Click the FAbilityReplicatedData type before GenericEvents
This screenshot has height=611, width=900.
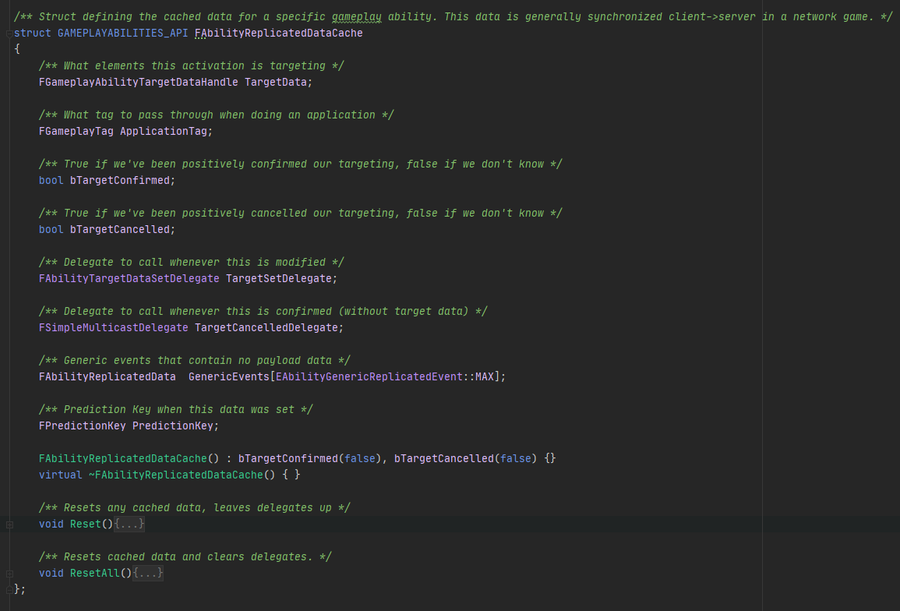click(107, 377)
